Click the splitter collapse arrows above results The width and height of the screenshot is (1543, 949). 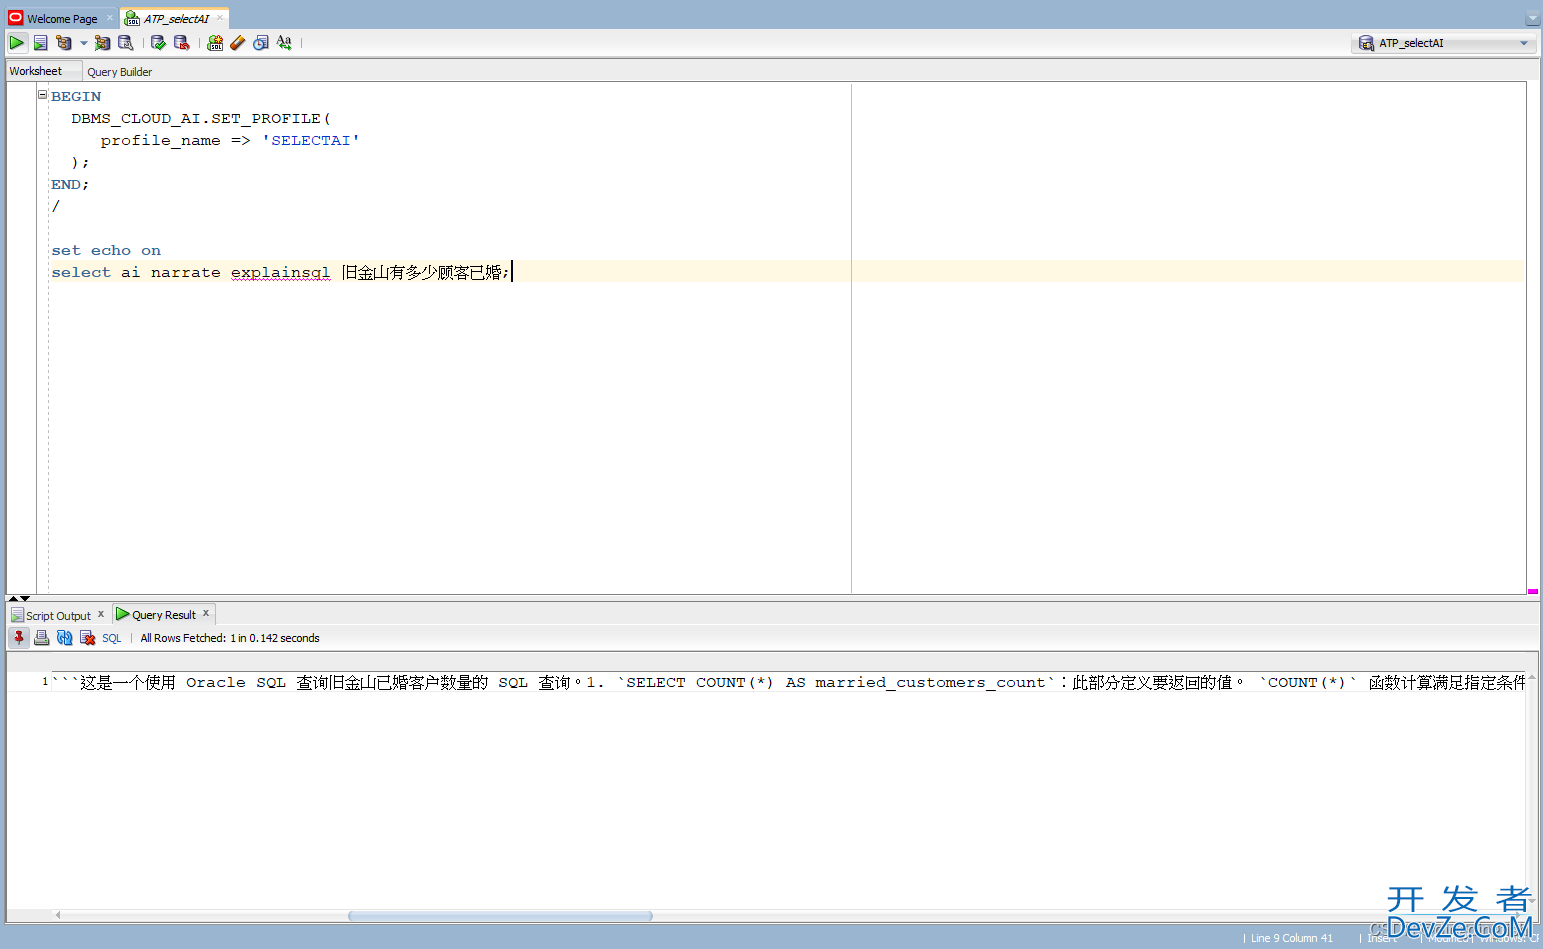19,598
